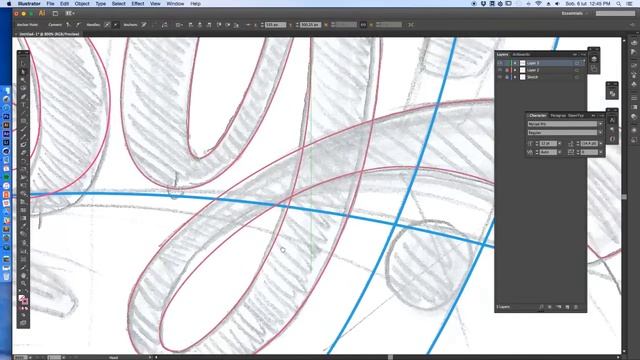The image size is (640, 360).
Task: Select the Selection tool (black arrow)
Action: [23, 63]
